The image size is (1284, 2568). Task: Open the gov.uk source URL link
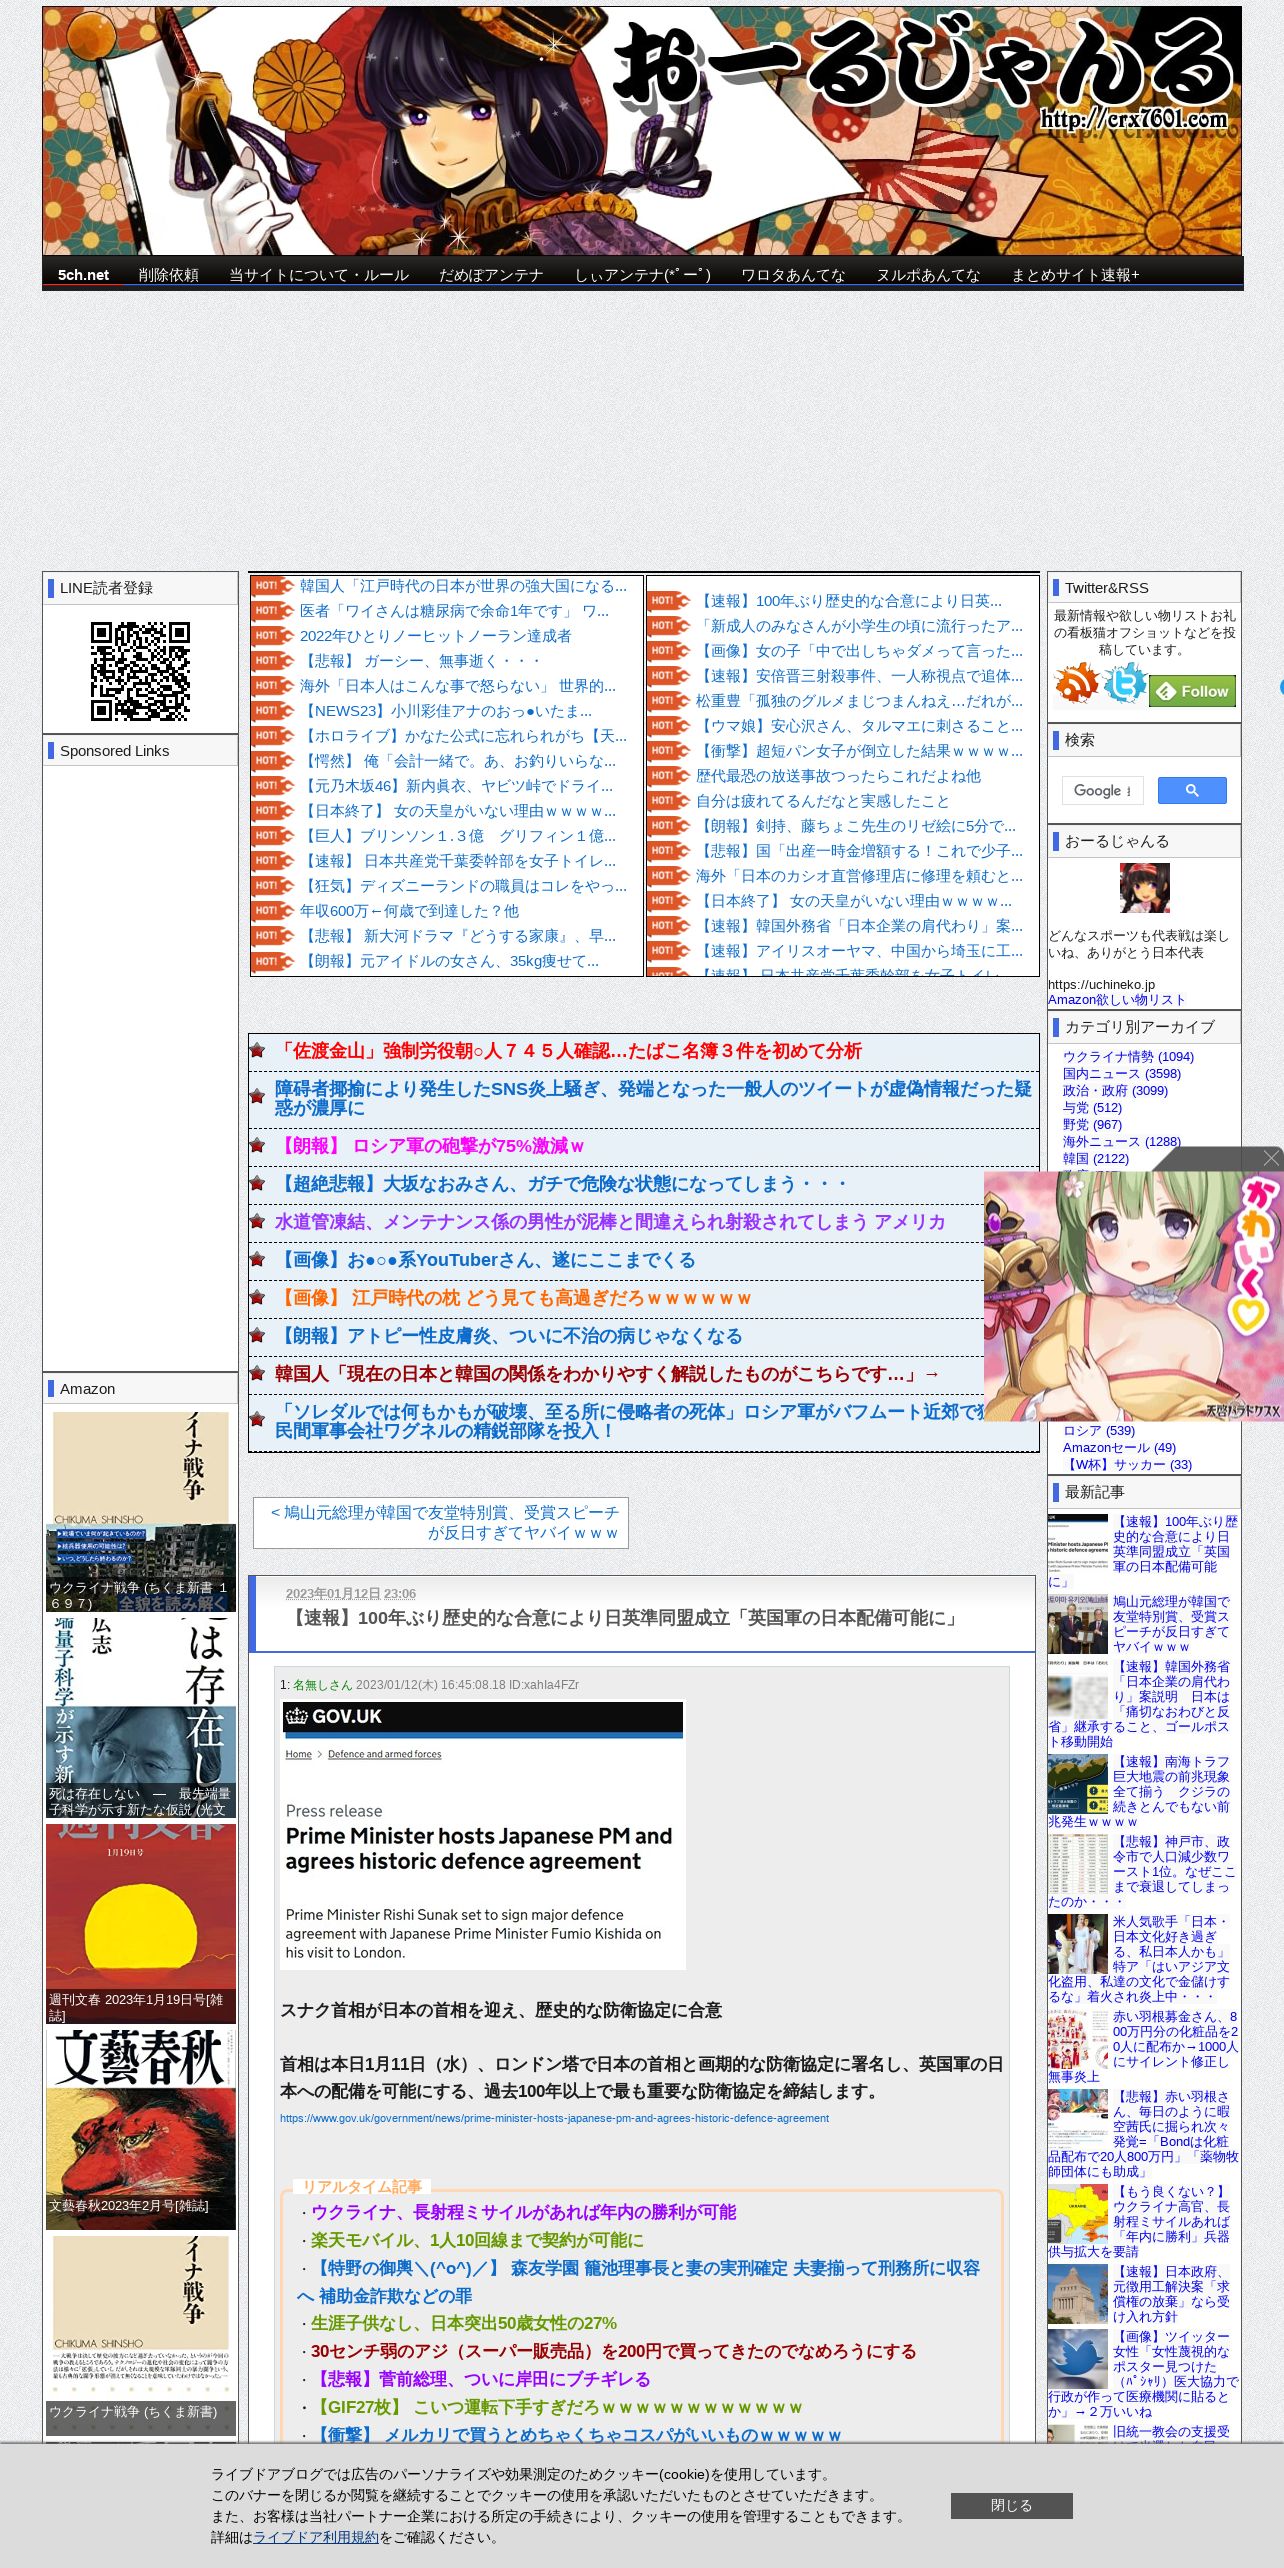point(554,2118)
